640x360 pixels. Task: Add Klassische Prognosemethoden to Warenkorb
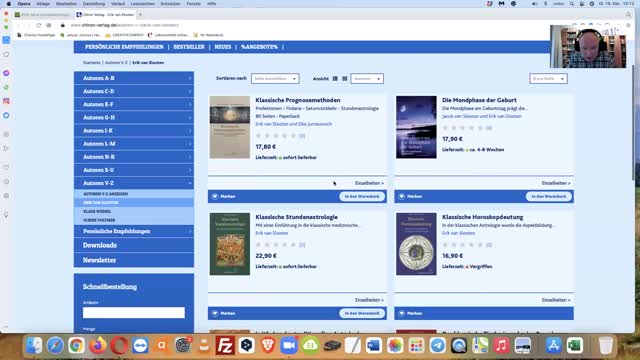click(x=362, y=196)
